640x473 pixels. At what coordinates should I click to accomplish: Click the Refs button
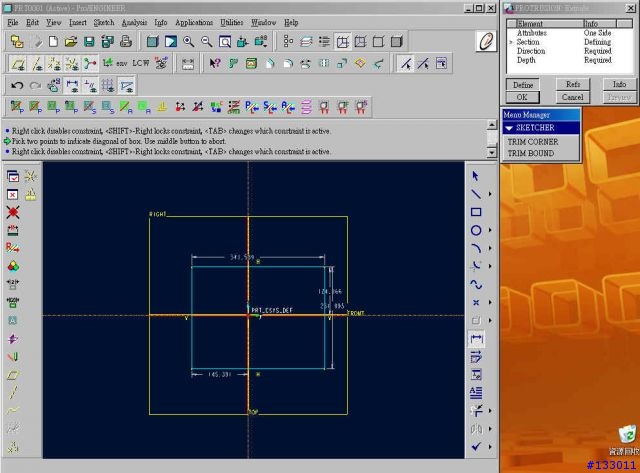pyautogui.click(x=573, y=84)
